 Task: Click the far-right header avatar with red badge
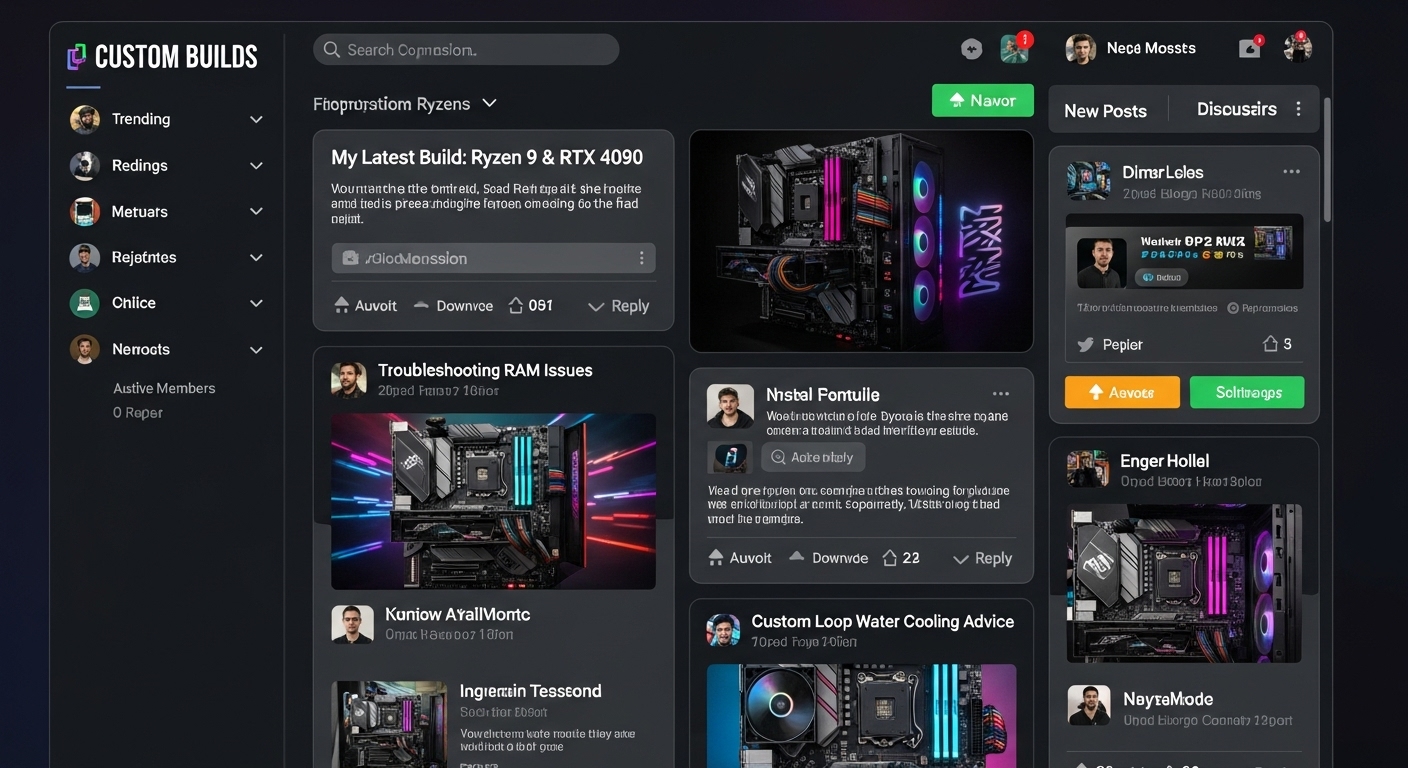(x=1297, y=47)
